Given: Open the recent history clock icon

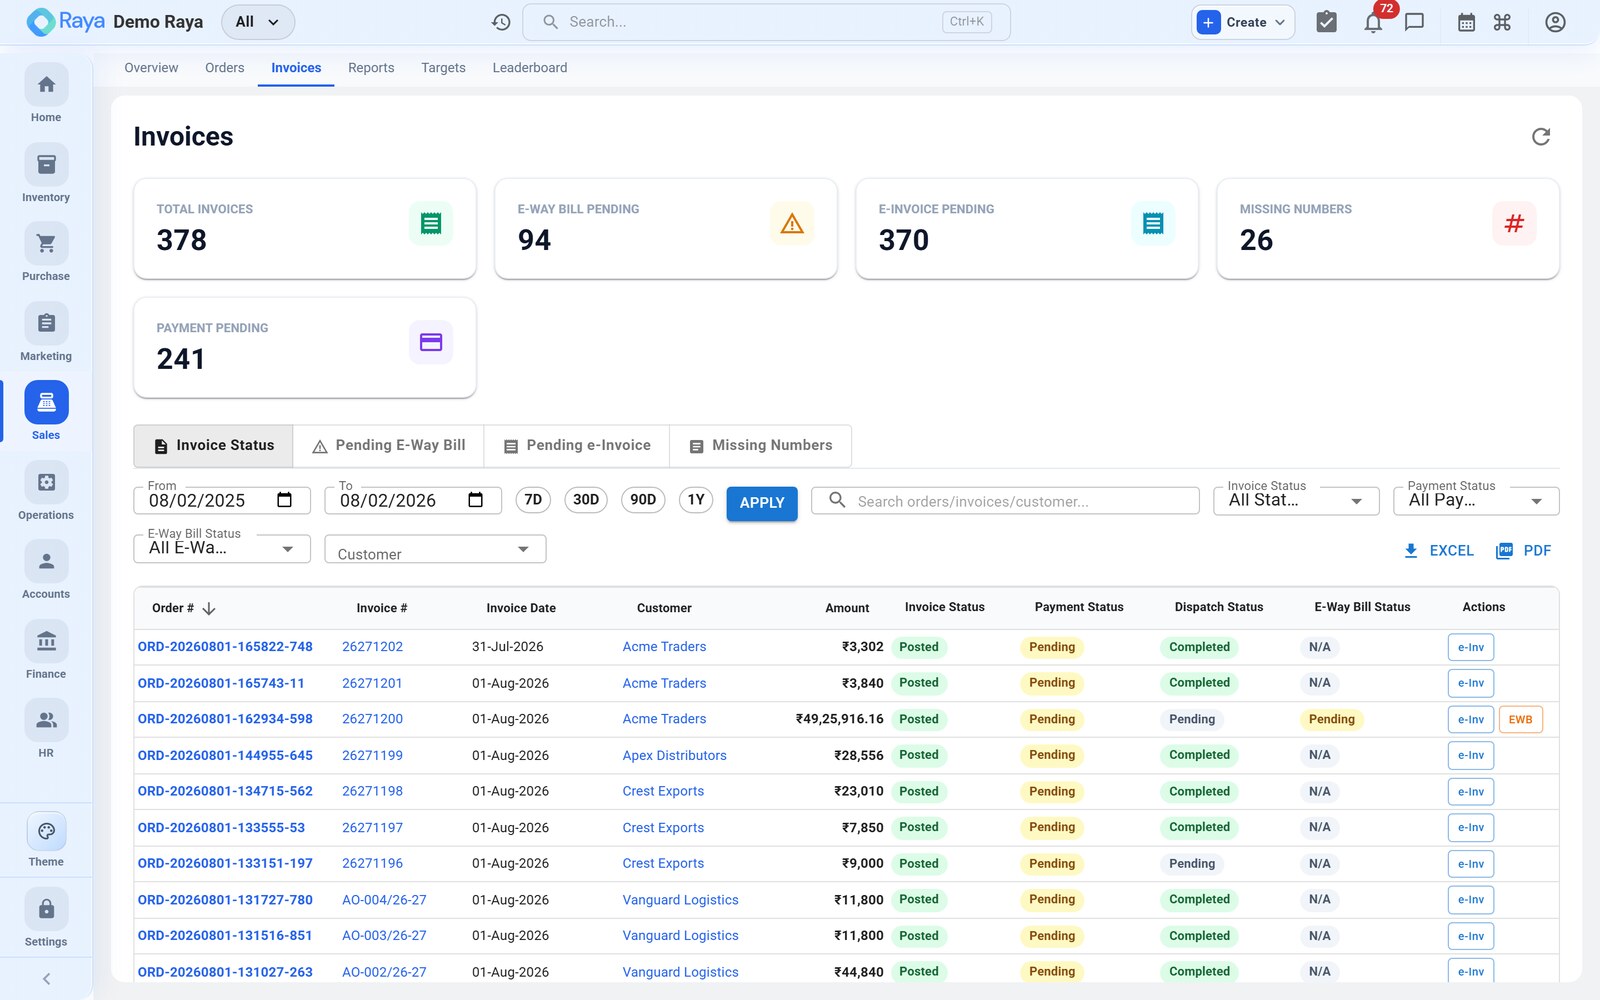Looking at the screenshot, I should point(501,22).
